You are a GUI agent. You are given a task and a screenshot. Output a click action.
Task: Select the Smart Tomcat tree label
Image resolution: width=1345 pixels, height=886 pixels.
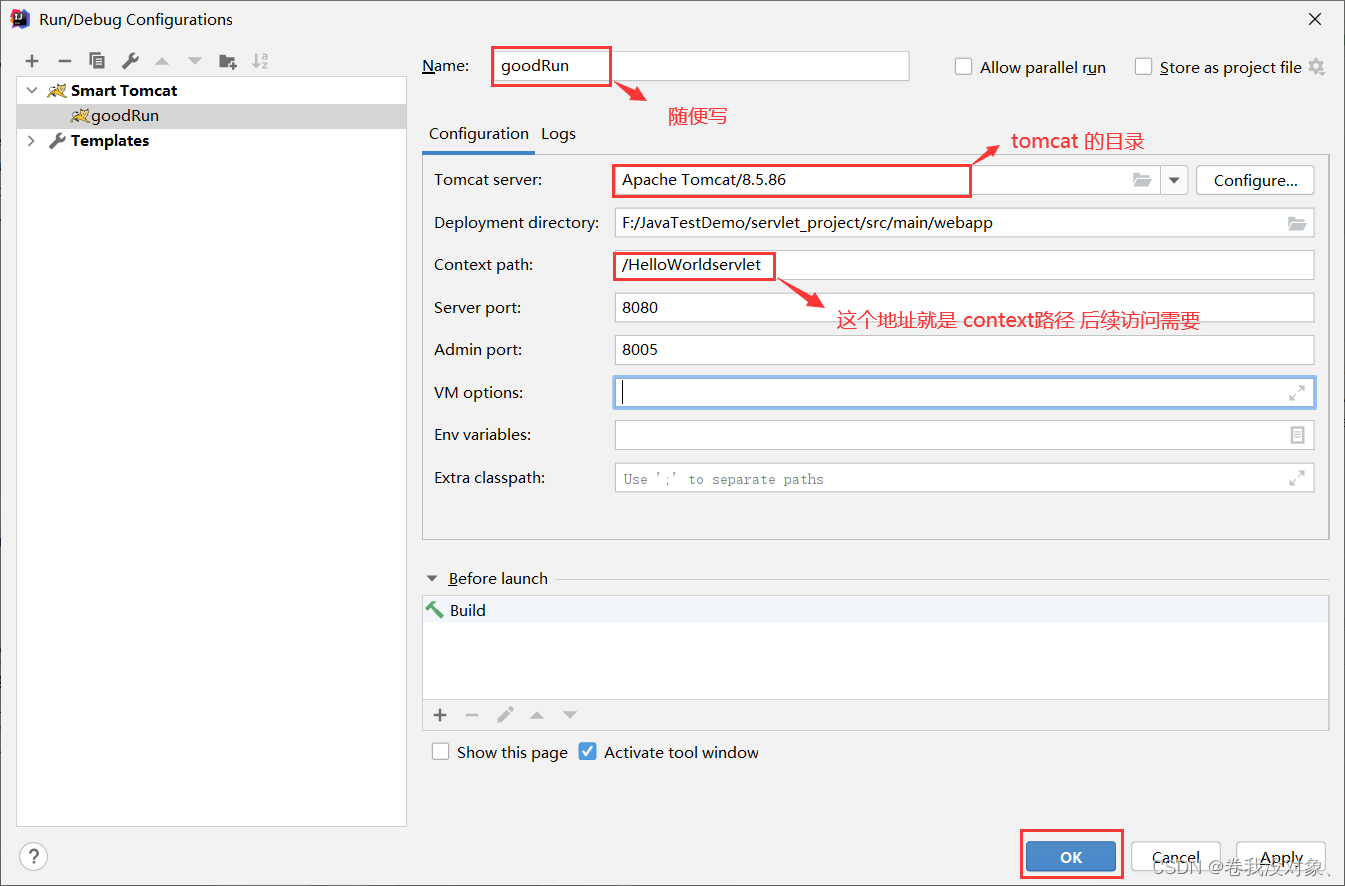pos(124,90)
